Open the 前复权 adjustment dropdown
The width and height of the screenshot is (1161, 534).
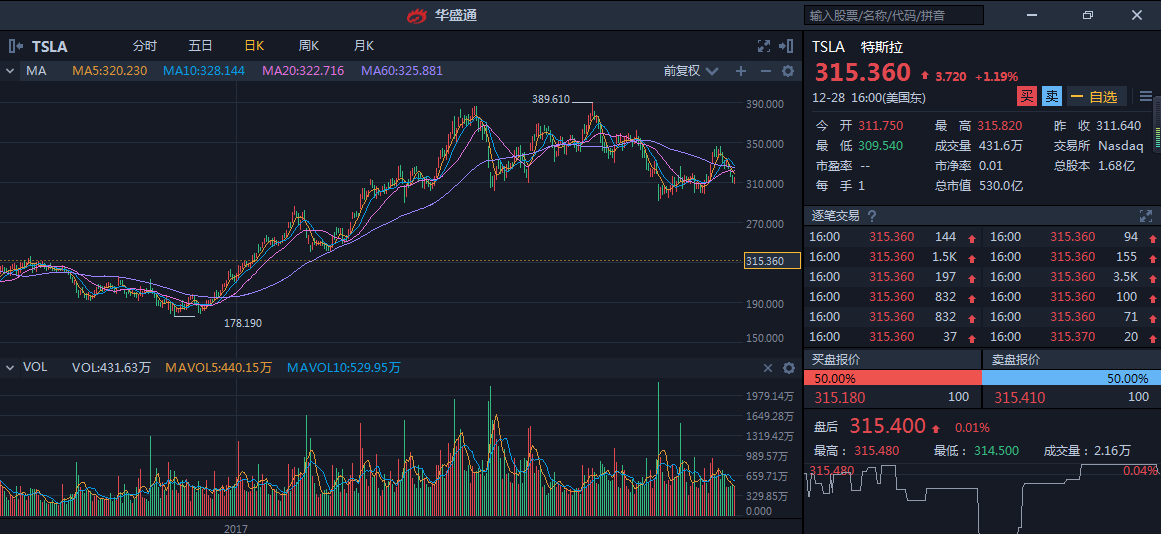(691, 71)
